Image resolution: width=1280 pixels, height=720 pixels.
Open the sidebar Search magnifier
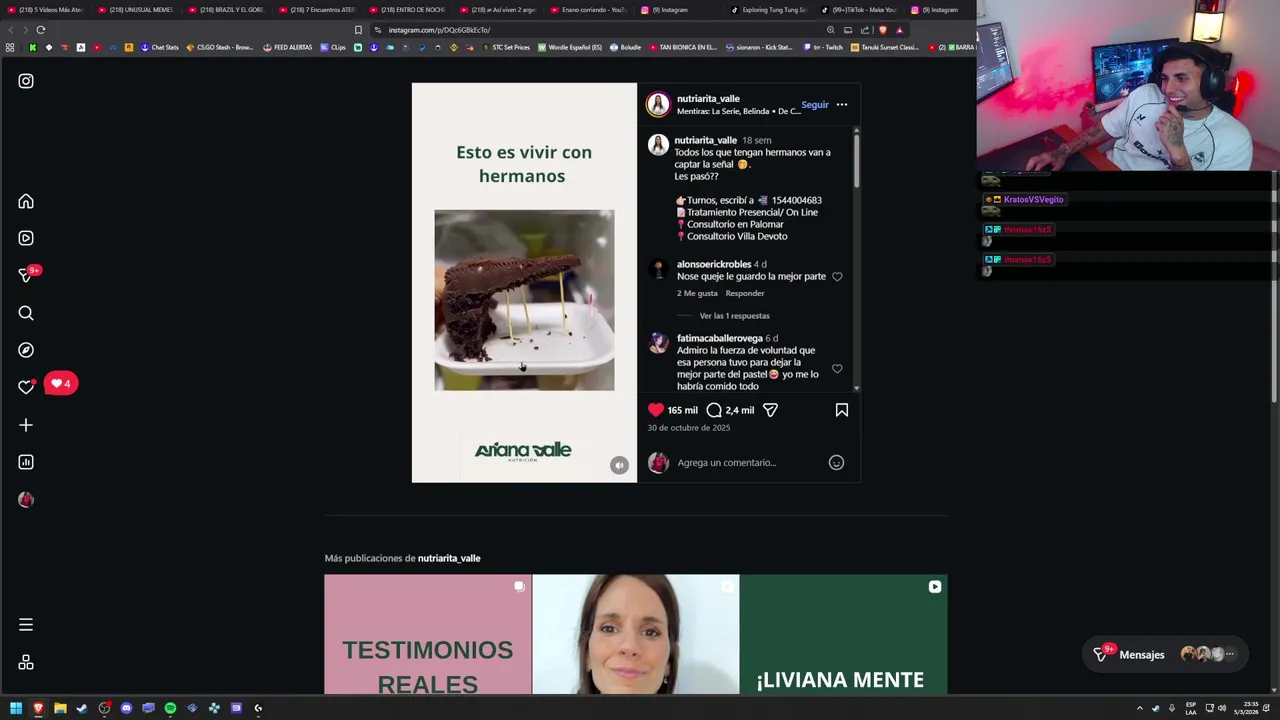26,313
